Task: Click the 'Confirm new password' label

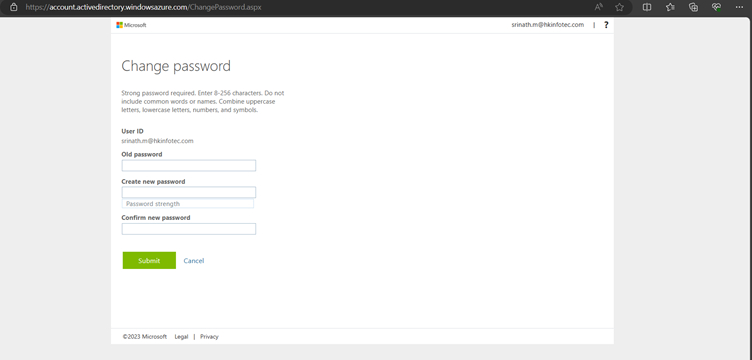Action: pos(156,218)
